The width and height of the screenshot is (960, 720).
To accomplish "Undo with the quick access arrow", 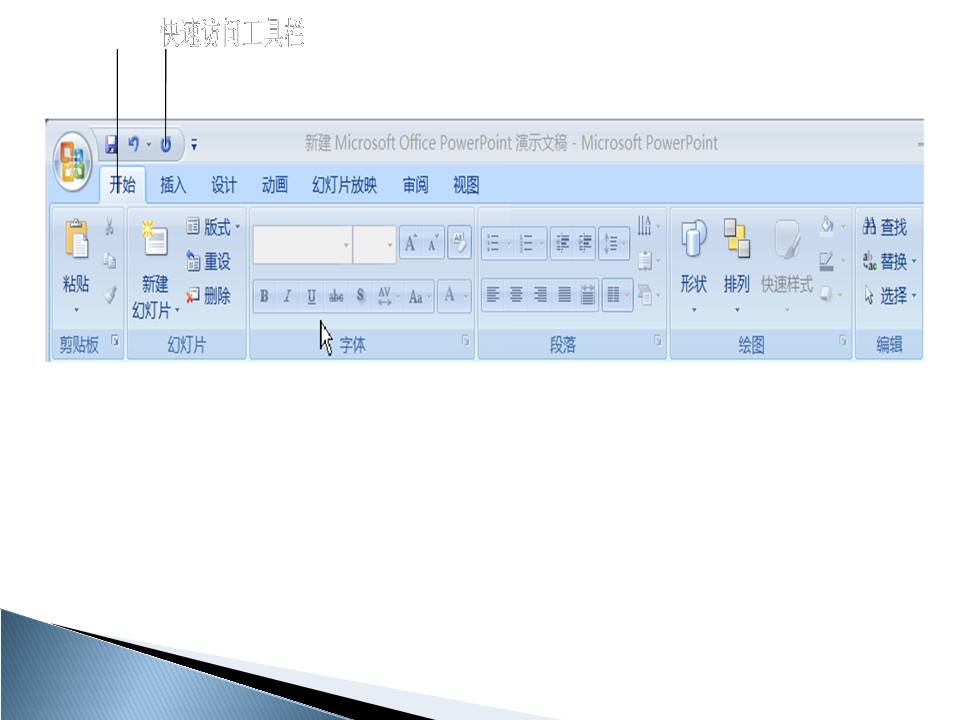I will click(x=133, y=144).
